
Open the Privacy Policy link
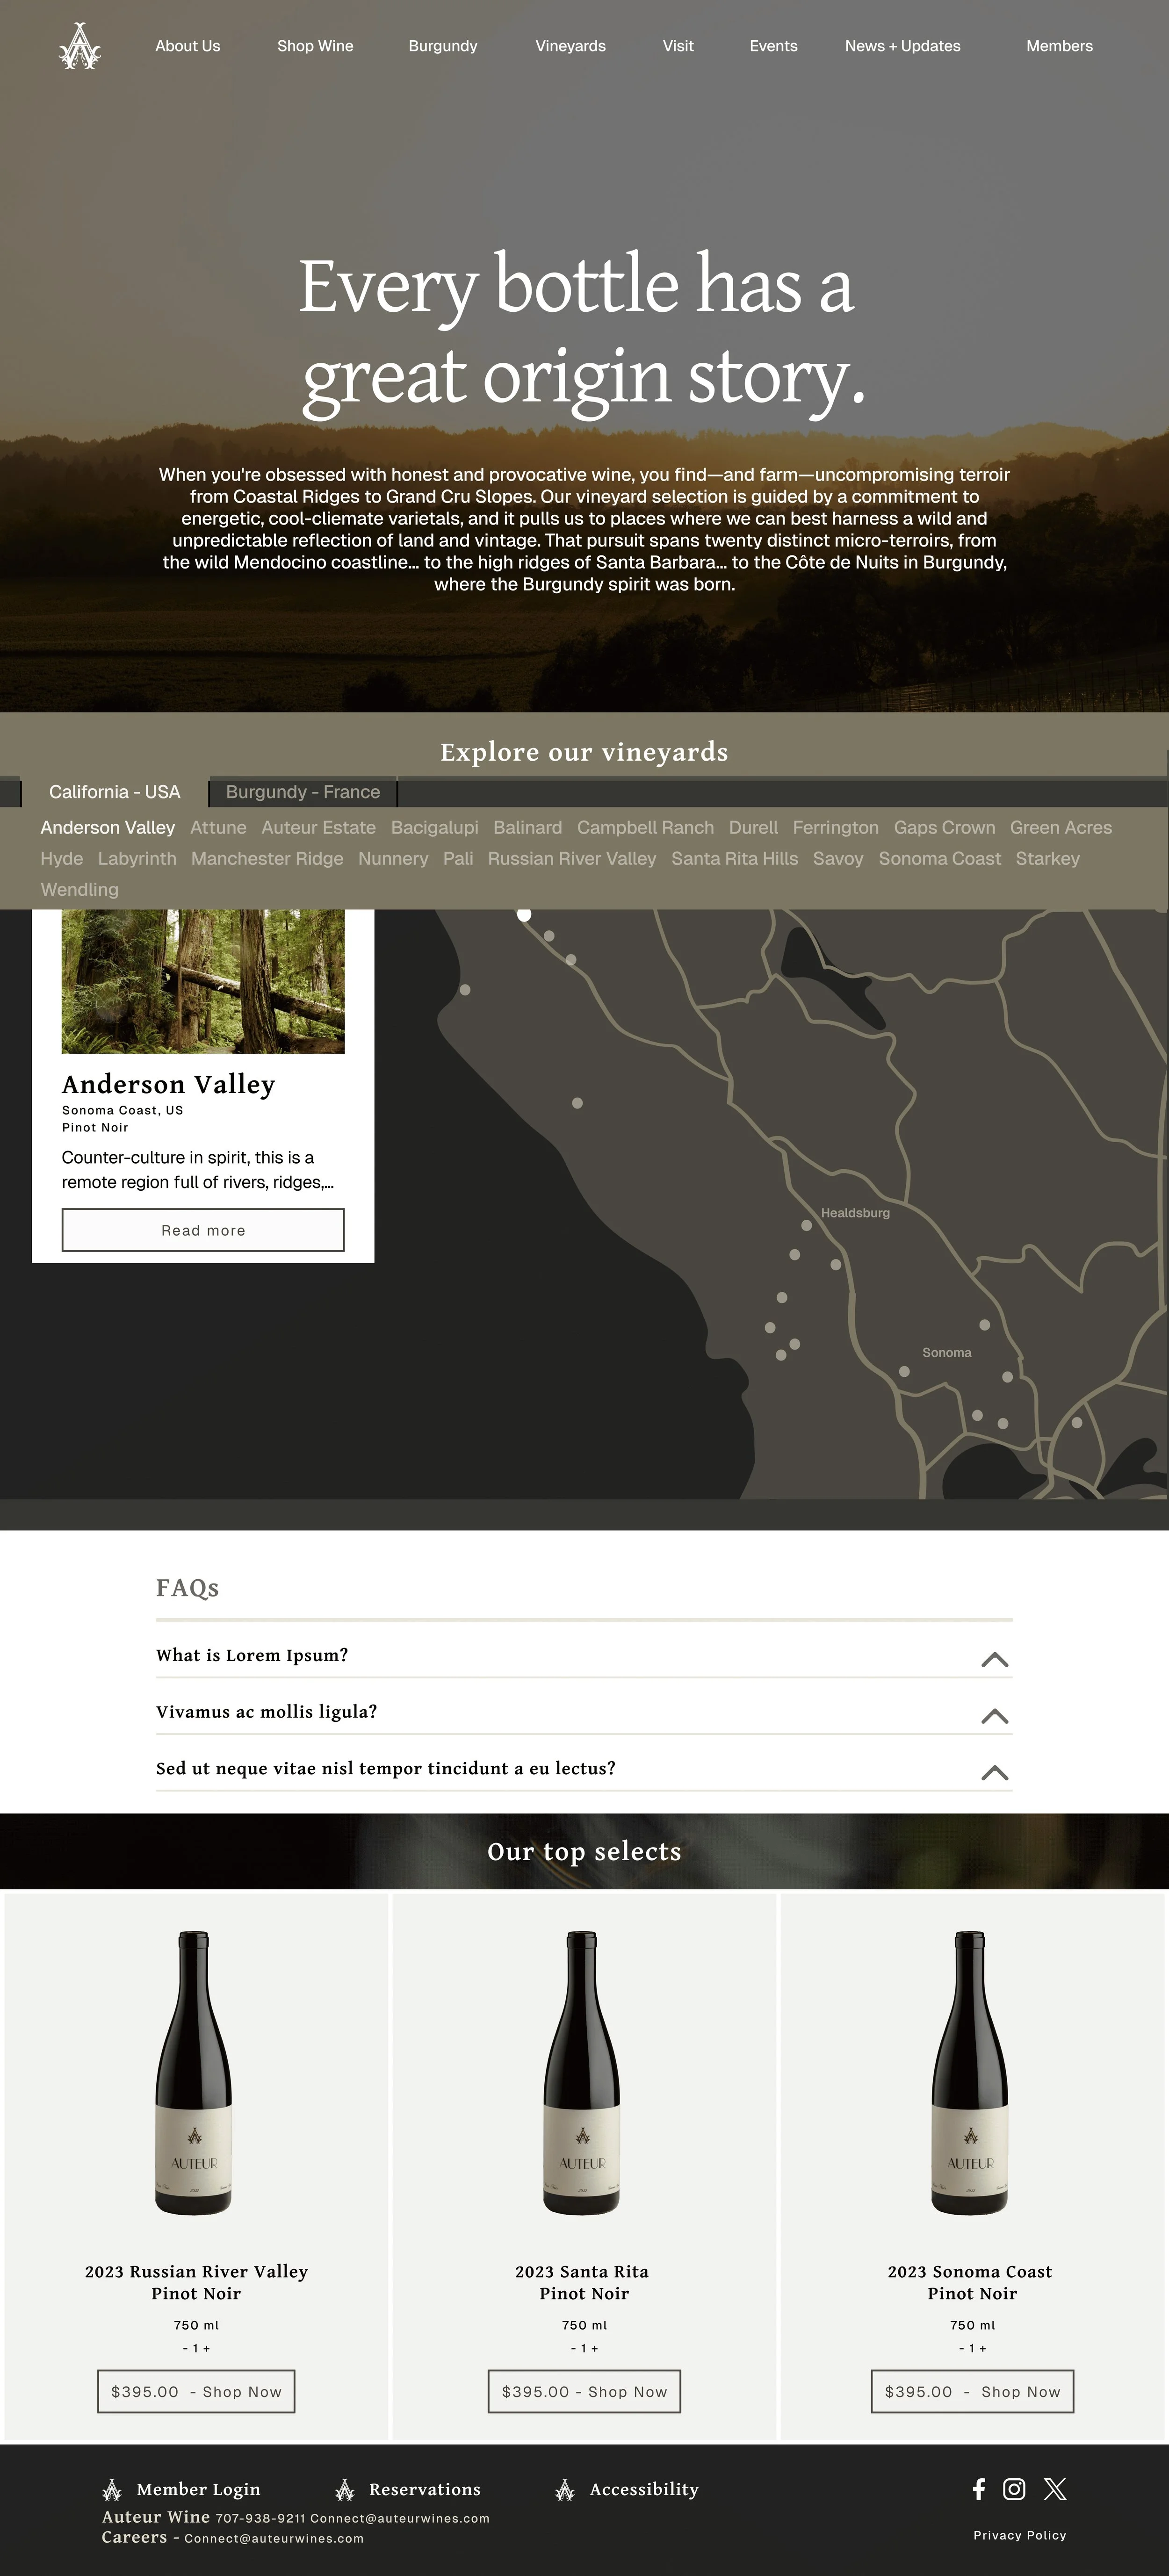point(1020,2535)
